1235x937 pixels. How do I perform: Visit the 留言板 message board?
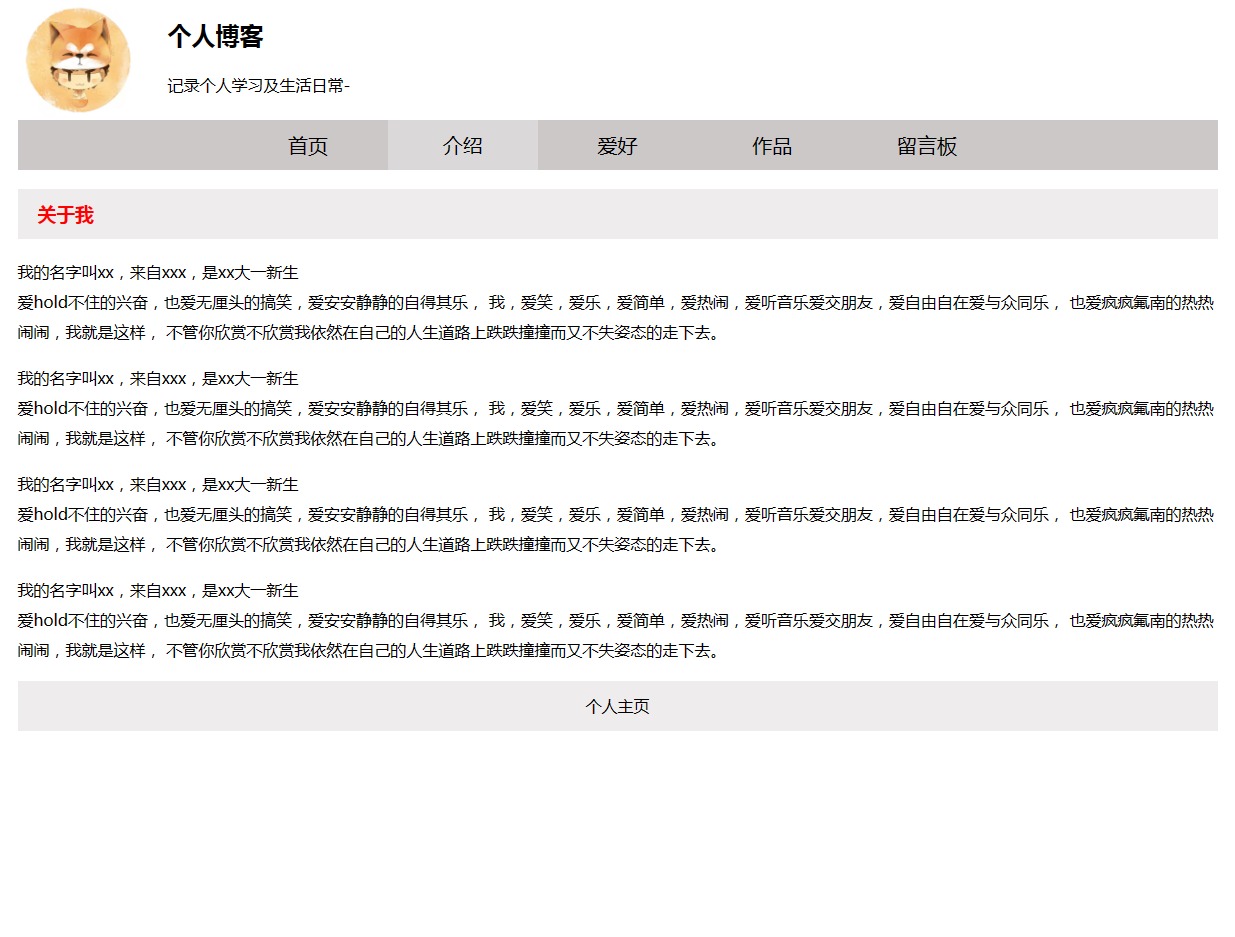(x=927, y=146)
